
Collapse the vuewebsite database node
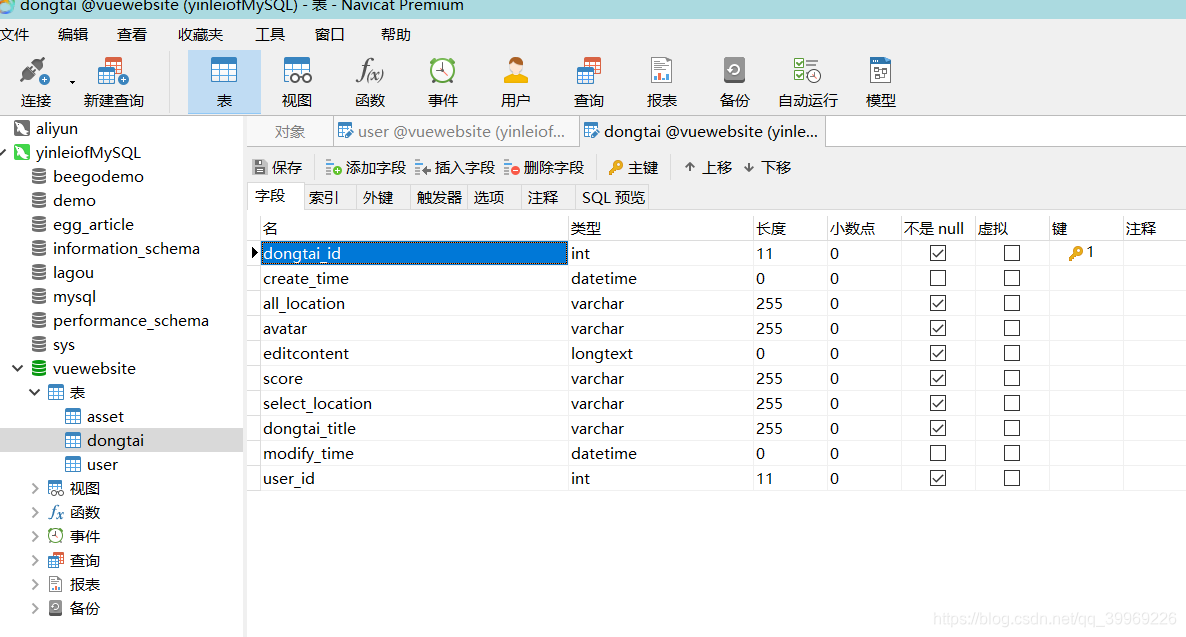tap(17, 368)
